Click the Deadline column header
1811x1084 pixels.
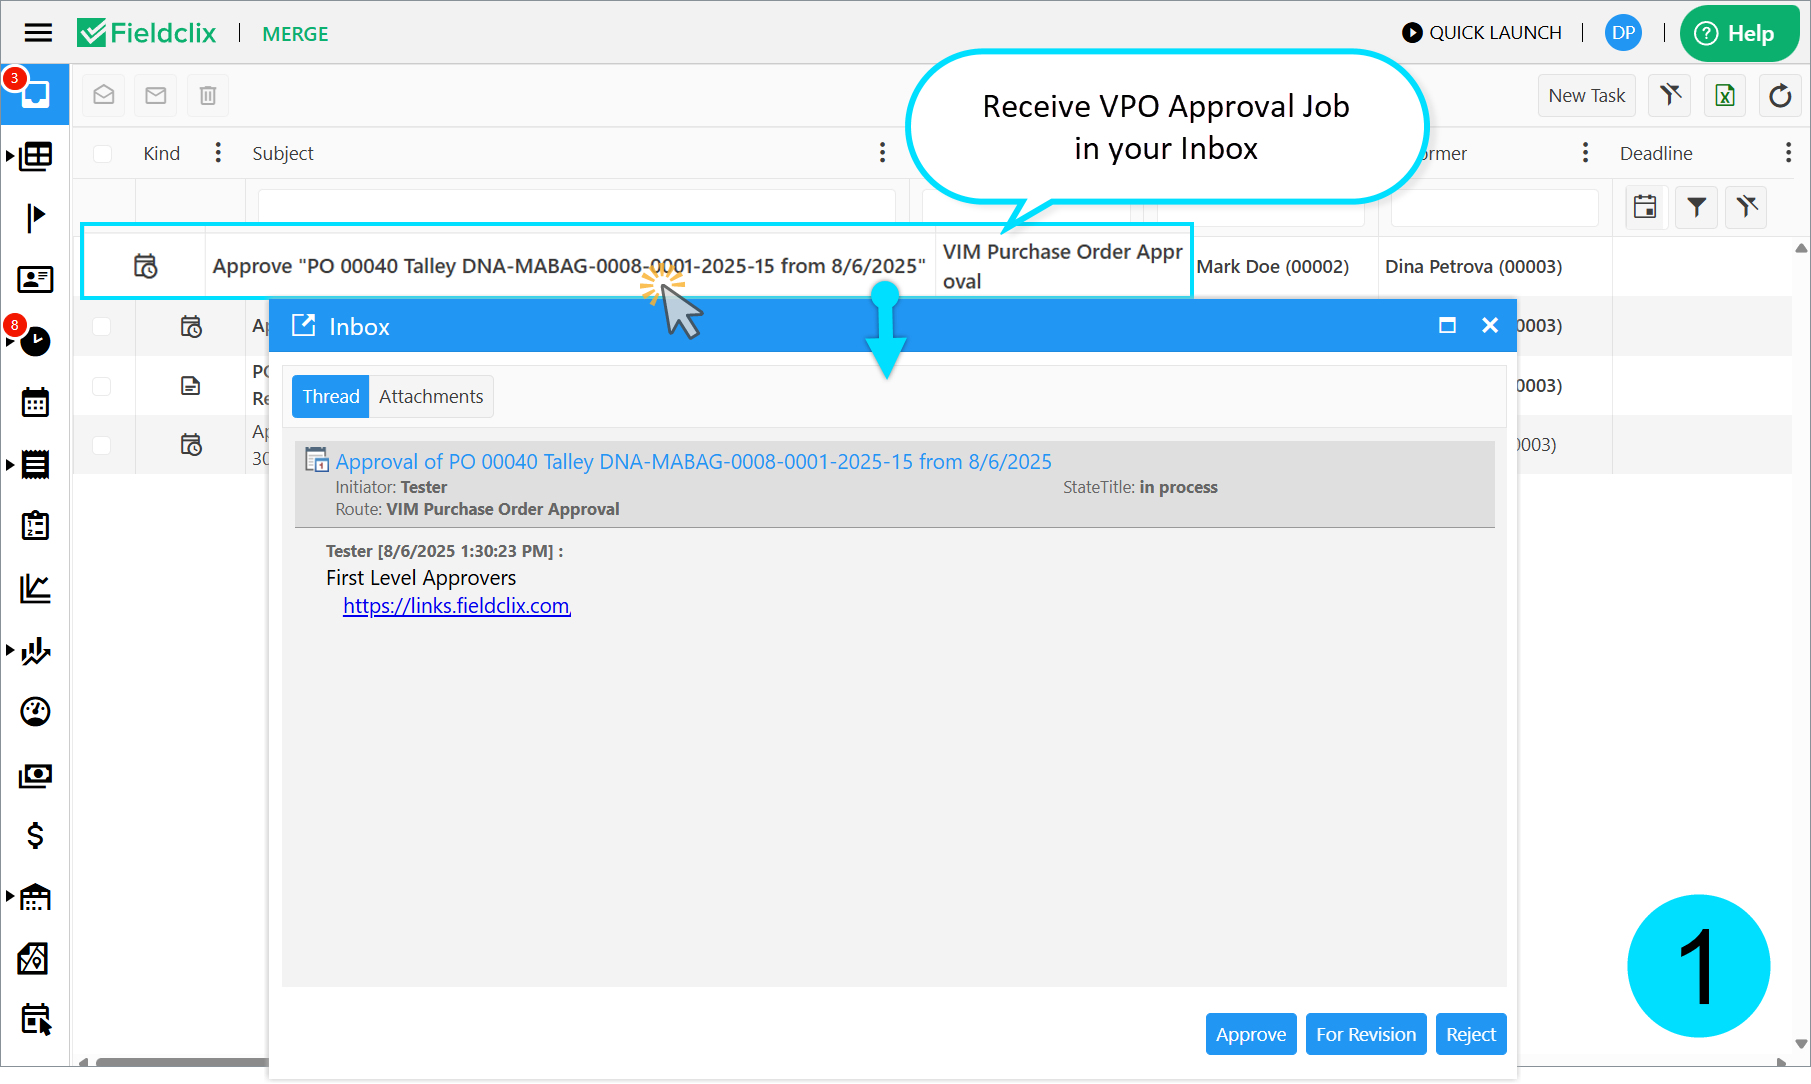(1656, 153)
